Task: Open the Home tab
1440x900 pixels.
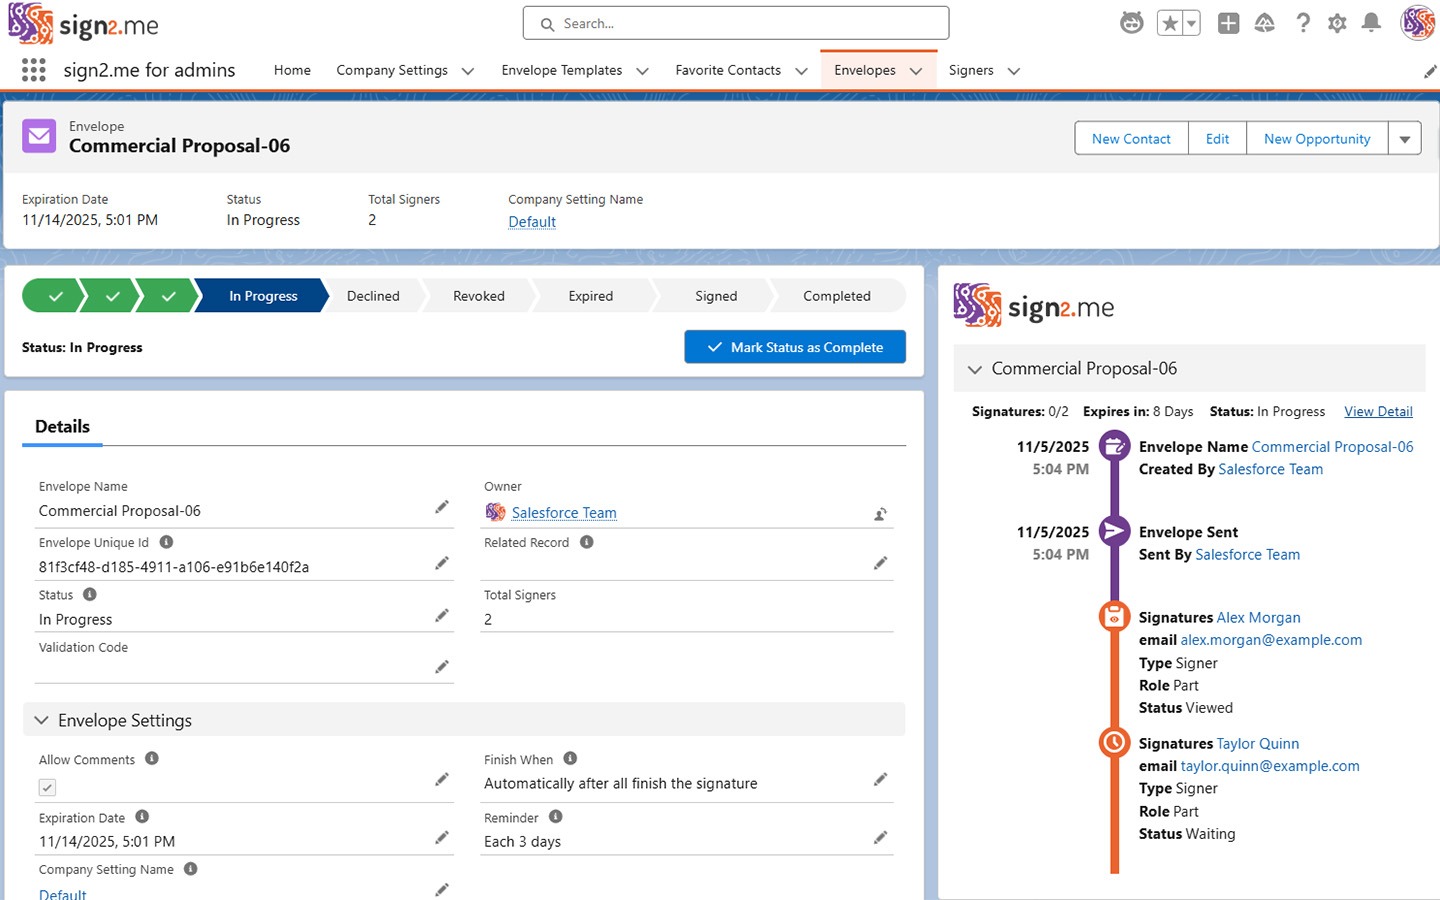Action: click(292, 70)
